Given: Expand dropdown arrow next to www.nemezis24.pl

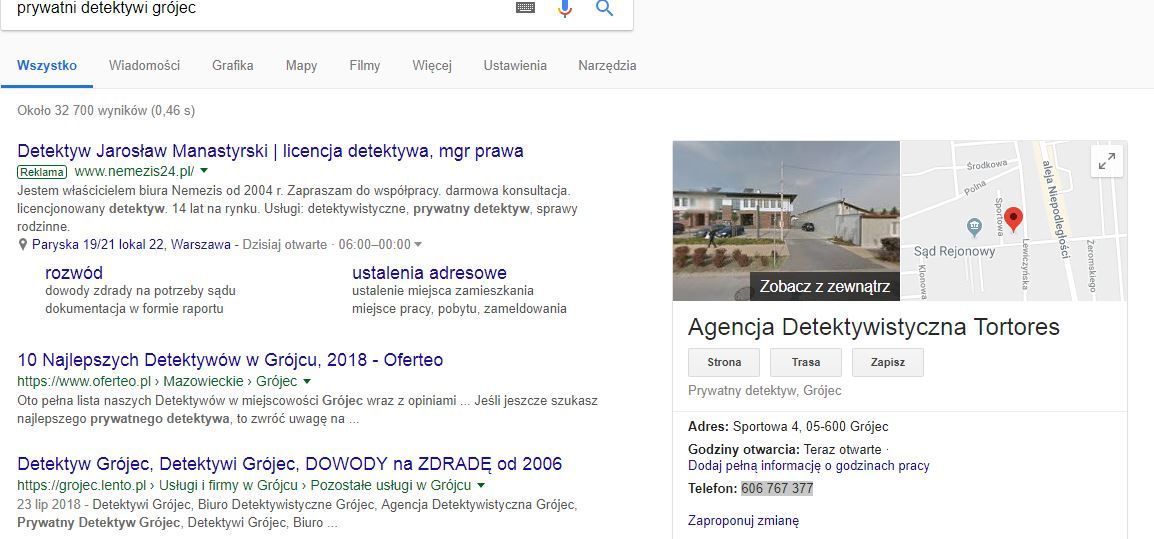Looking at the screenshot, I should (205, 171).
